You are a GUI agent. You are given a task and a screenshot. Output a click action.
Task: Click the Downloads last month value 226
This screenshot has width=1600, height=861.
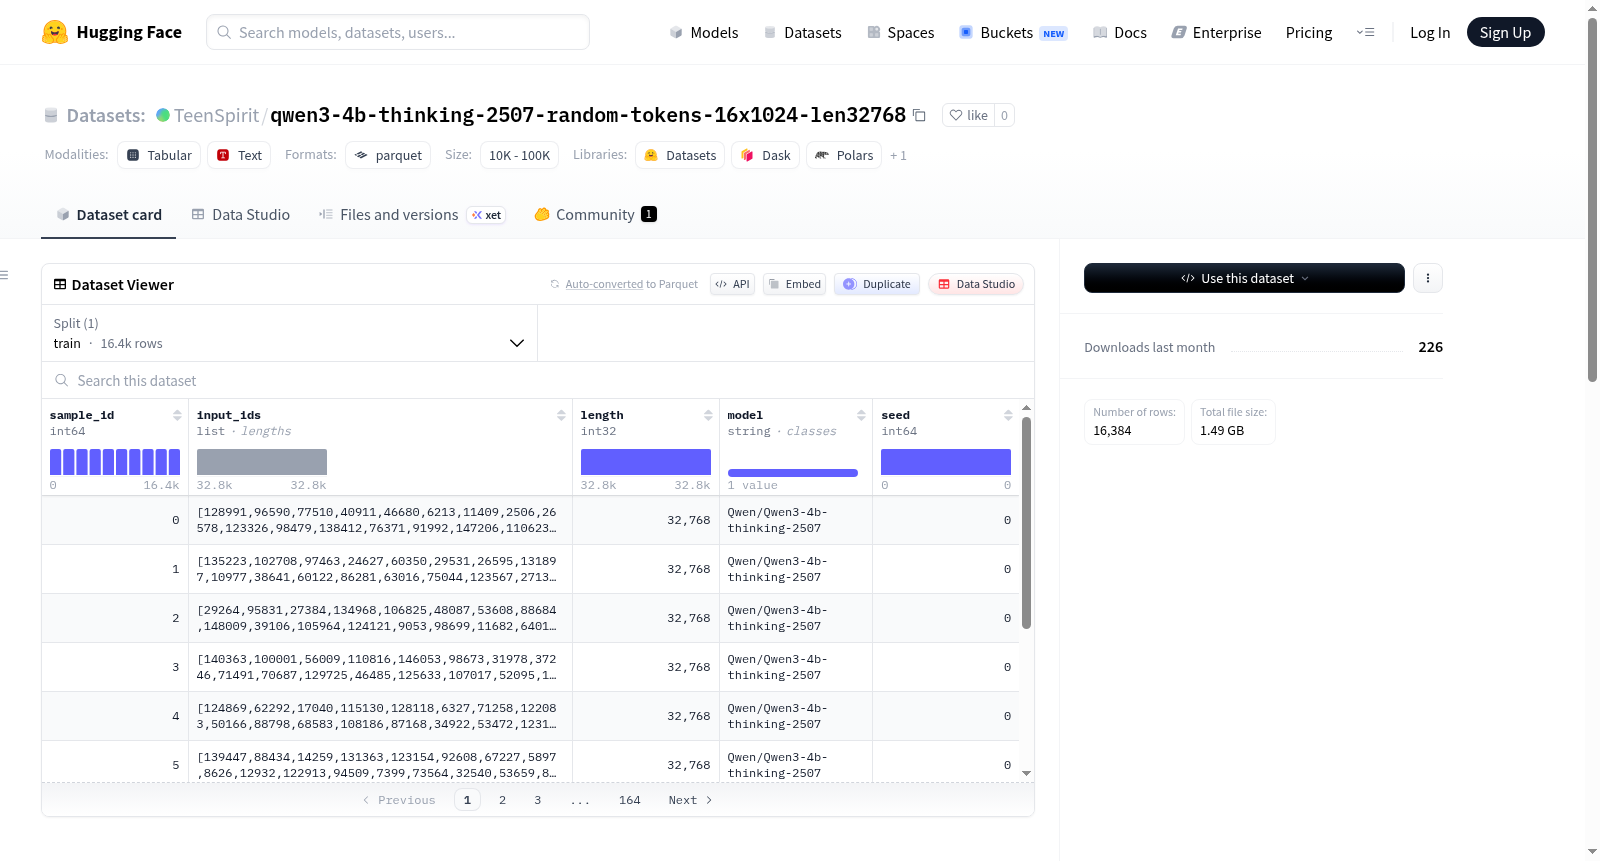coord(1431,347)
